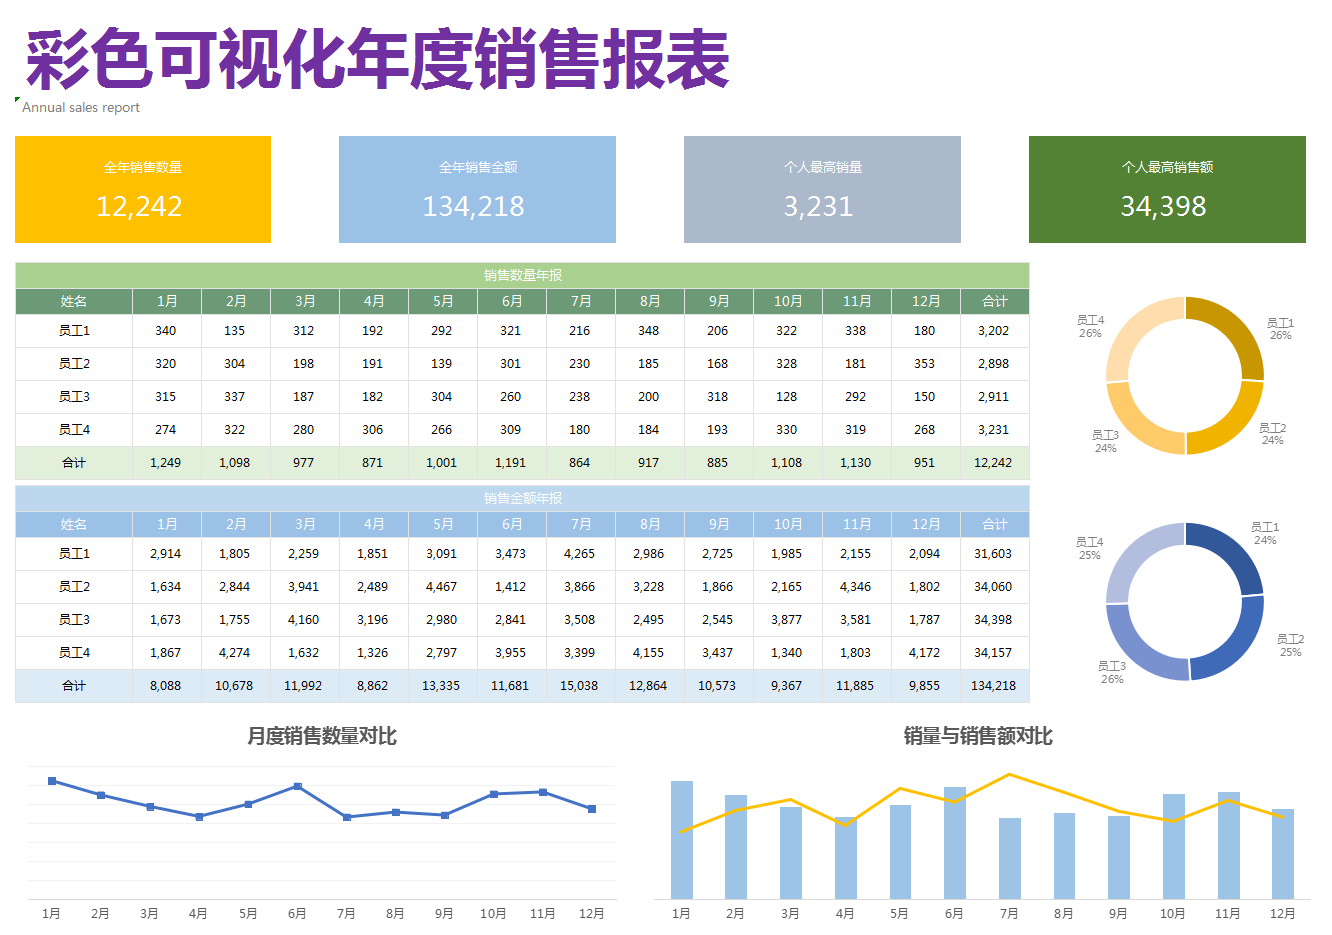This screenshot has width=1332, height=935.
Task: Click the yellow donut chart for sales quantity
Action: pos(1185,378)
